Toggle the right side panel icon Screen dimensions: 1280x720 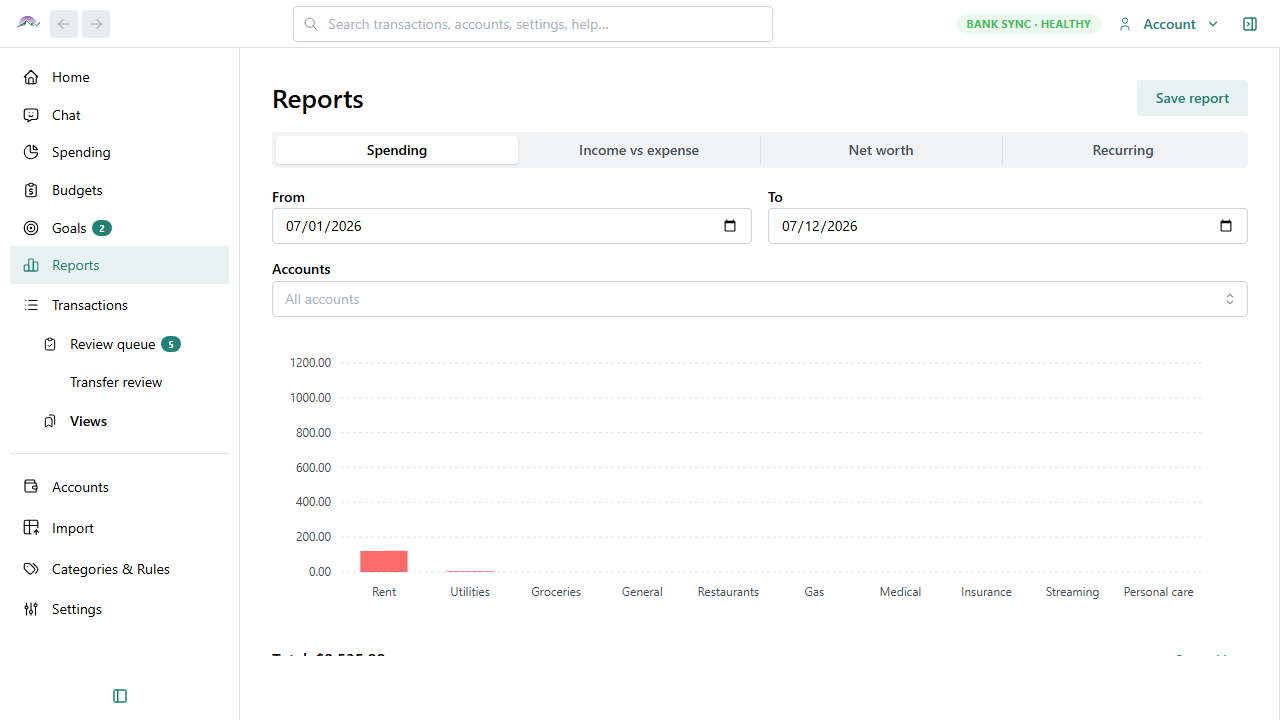[x=1250, y=24]
